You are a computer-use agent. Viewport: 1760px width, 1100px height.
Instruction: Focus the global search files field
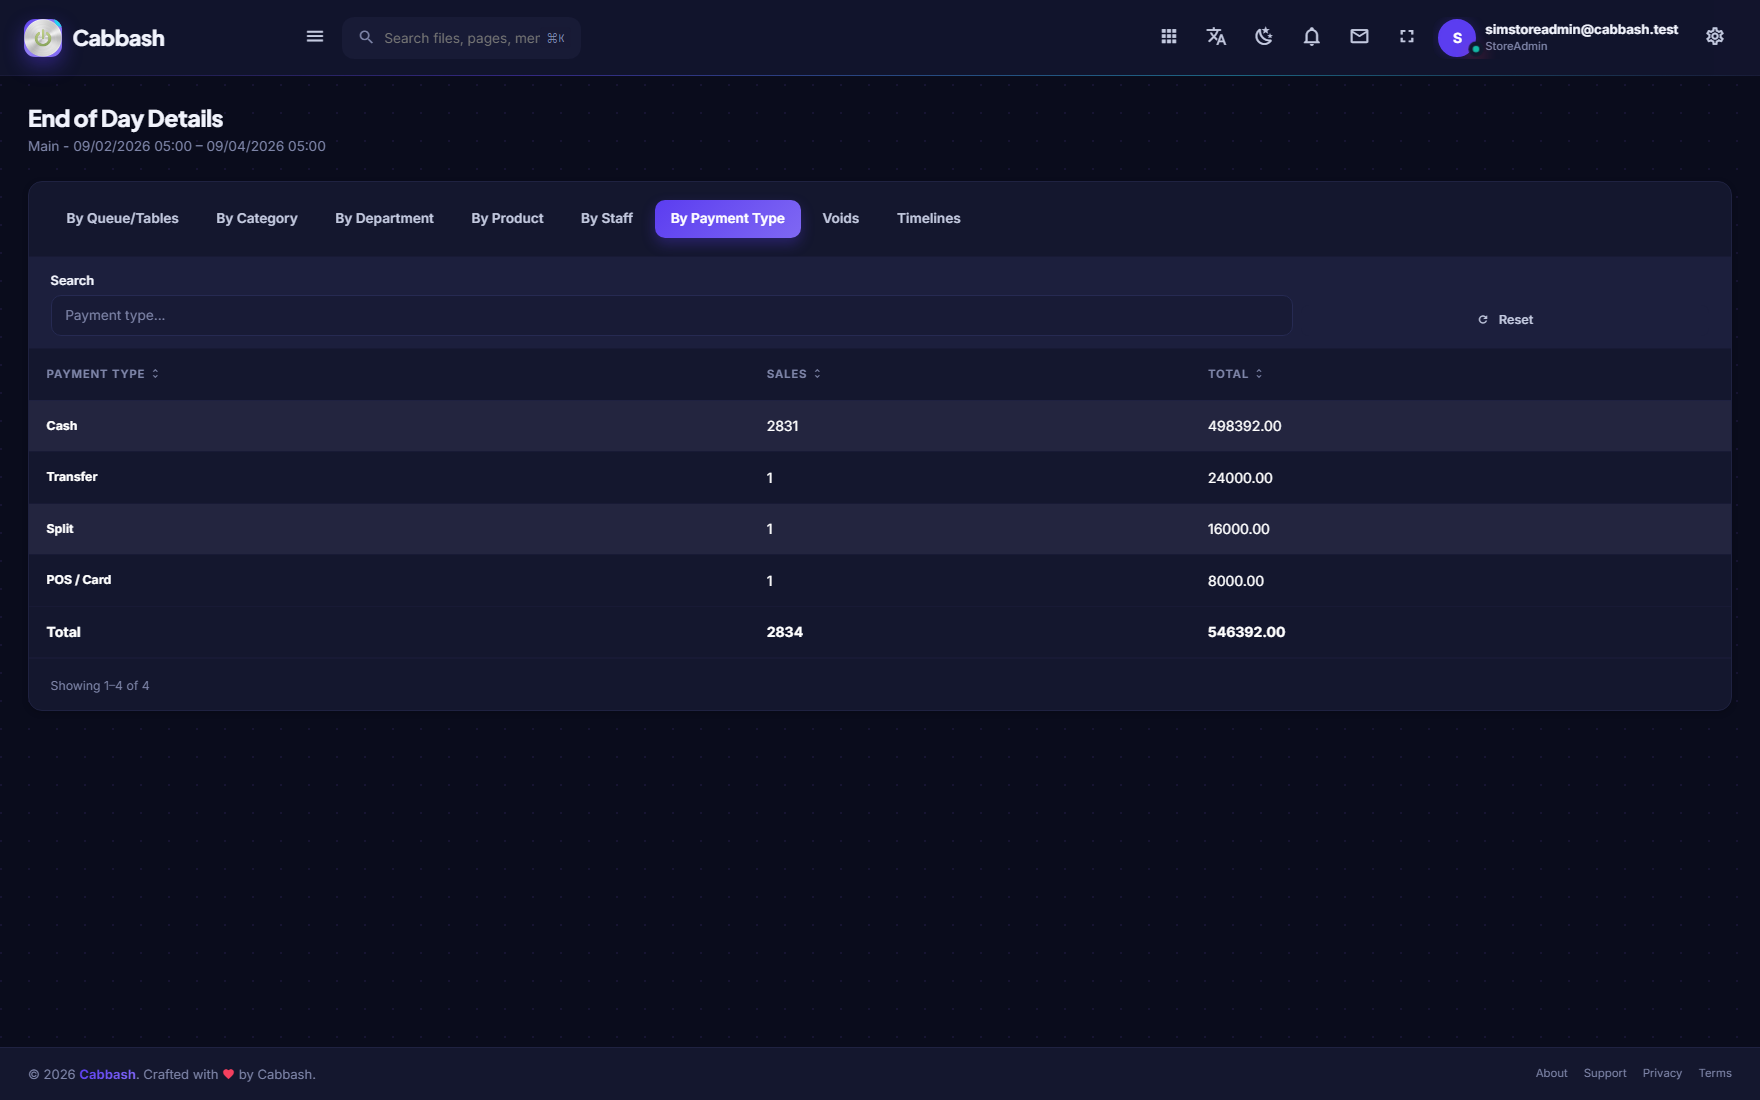[x=461, y=38]
